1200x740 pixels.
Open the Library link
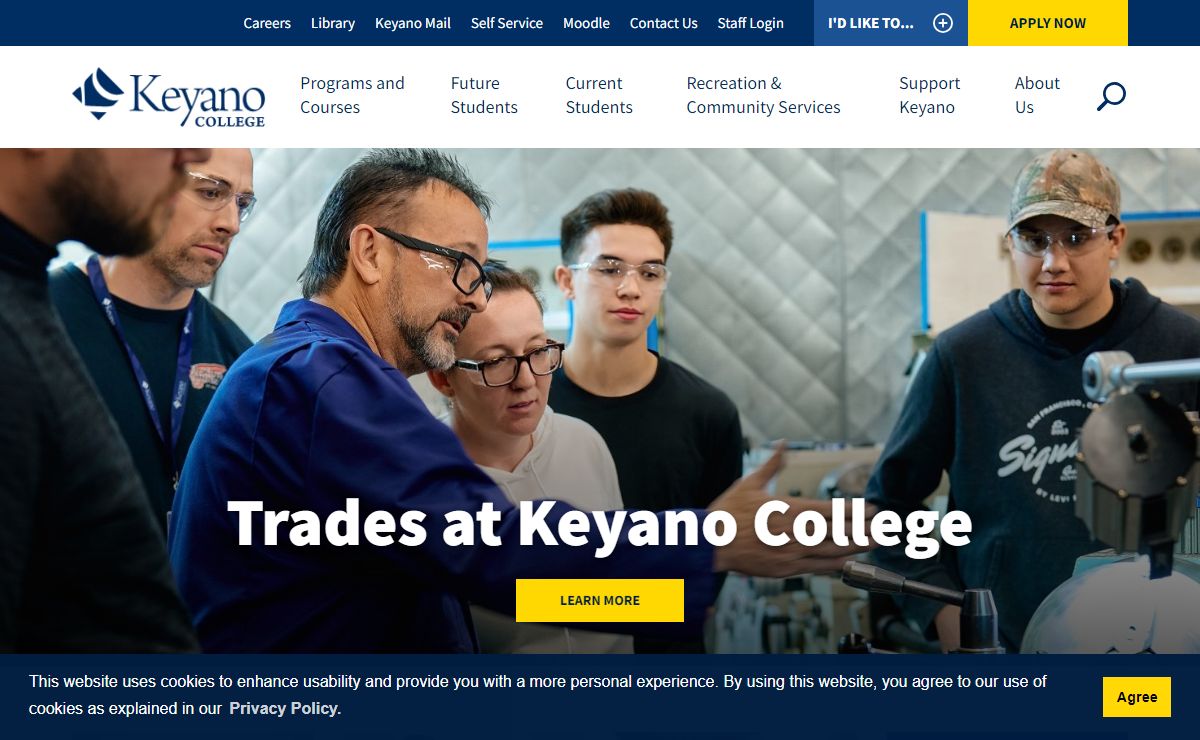click(333, 23)
